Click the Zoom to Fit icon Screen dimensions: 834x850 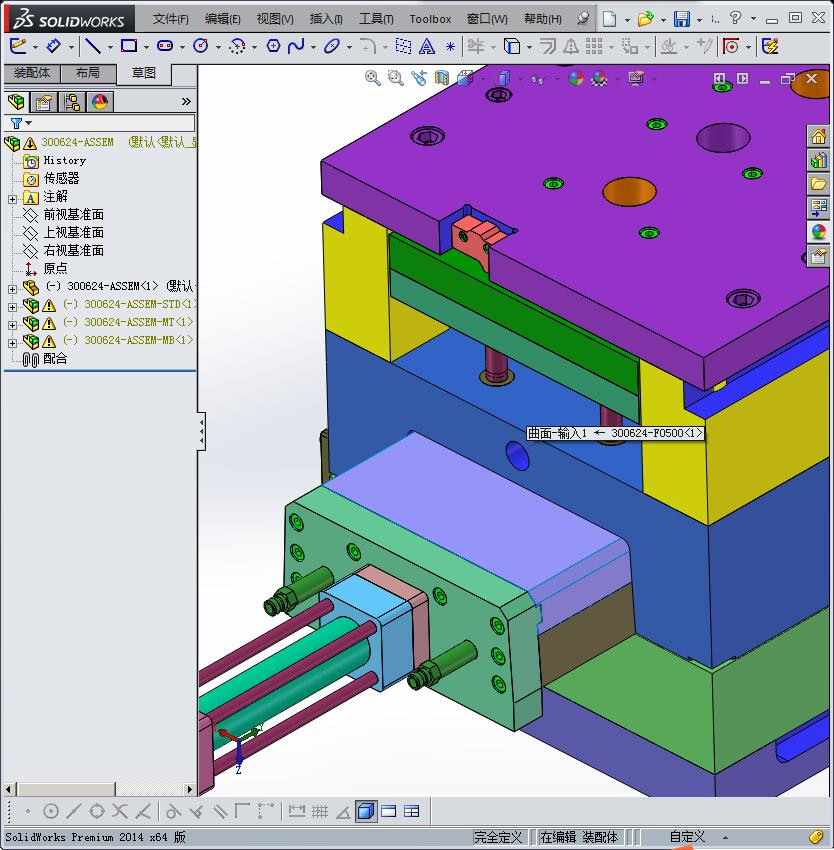373,78
